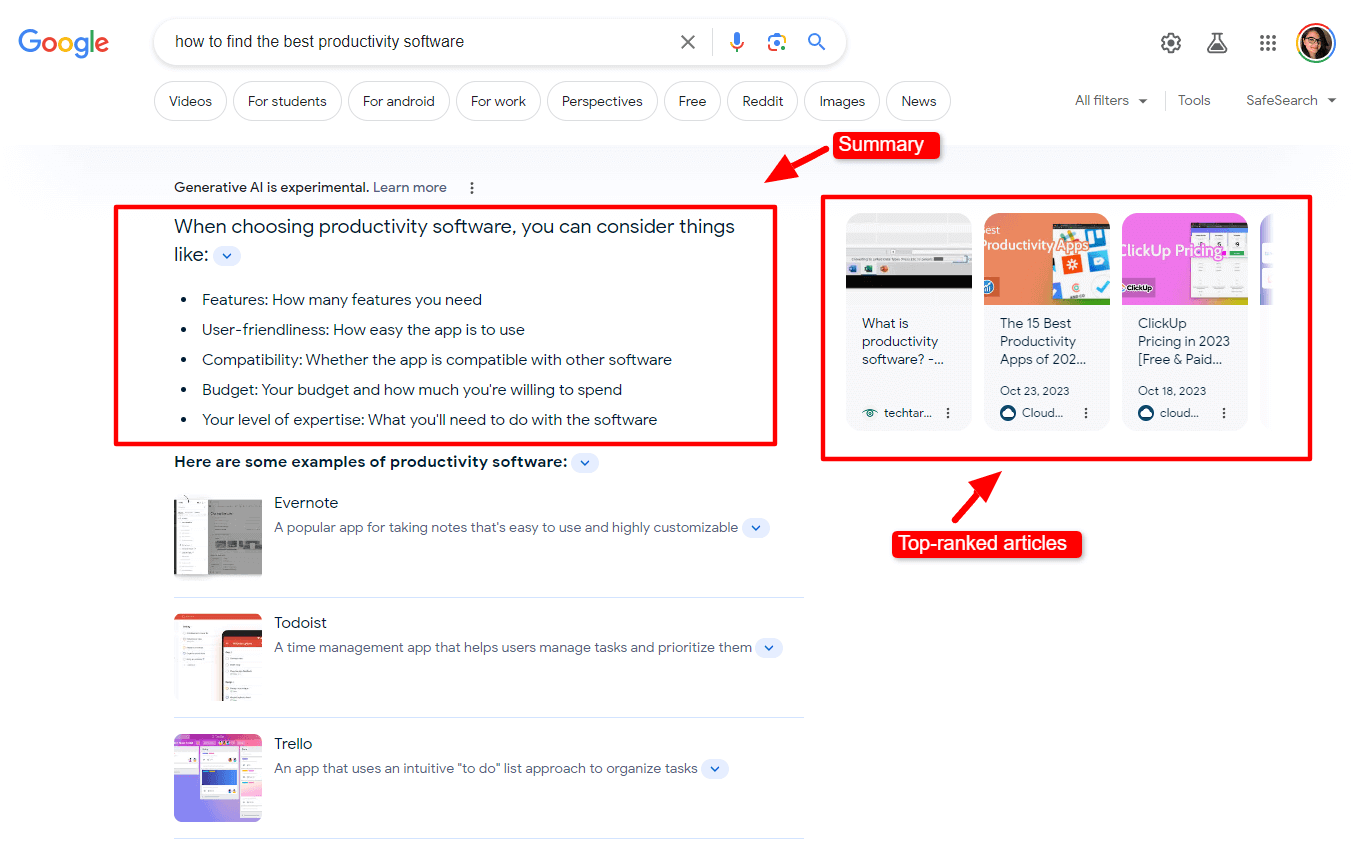The width and height of the screenshot is (1357, 845).
Task: Open three-dot menu on ClickUp Pricing card
Action: 1224,413
